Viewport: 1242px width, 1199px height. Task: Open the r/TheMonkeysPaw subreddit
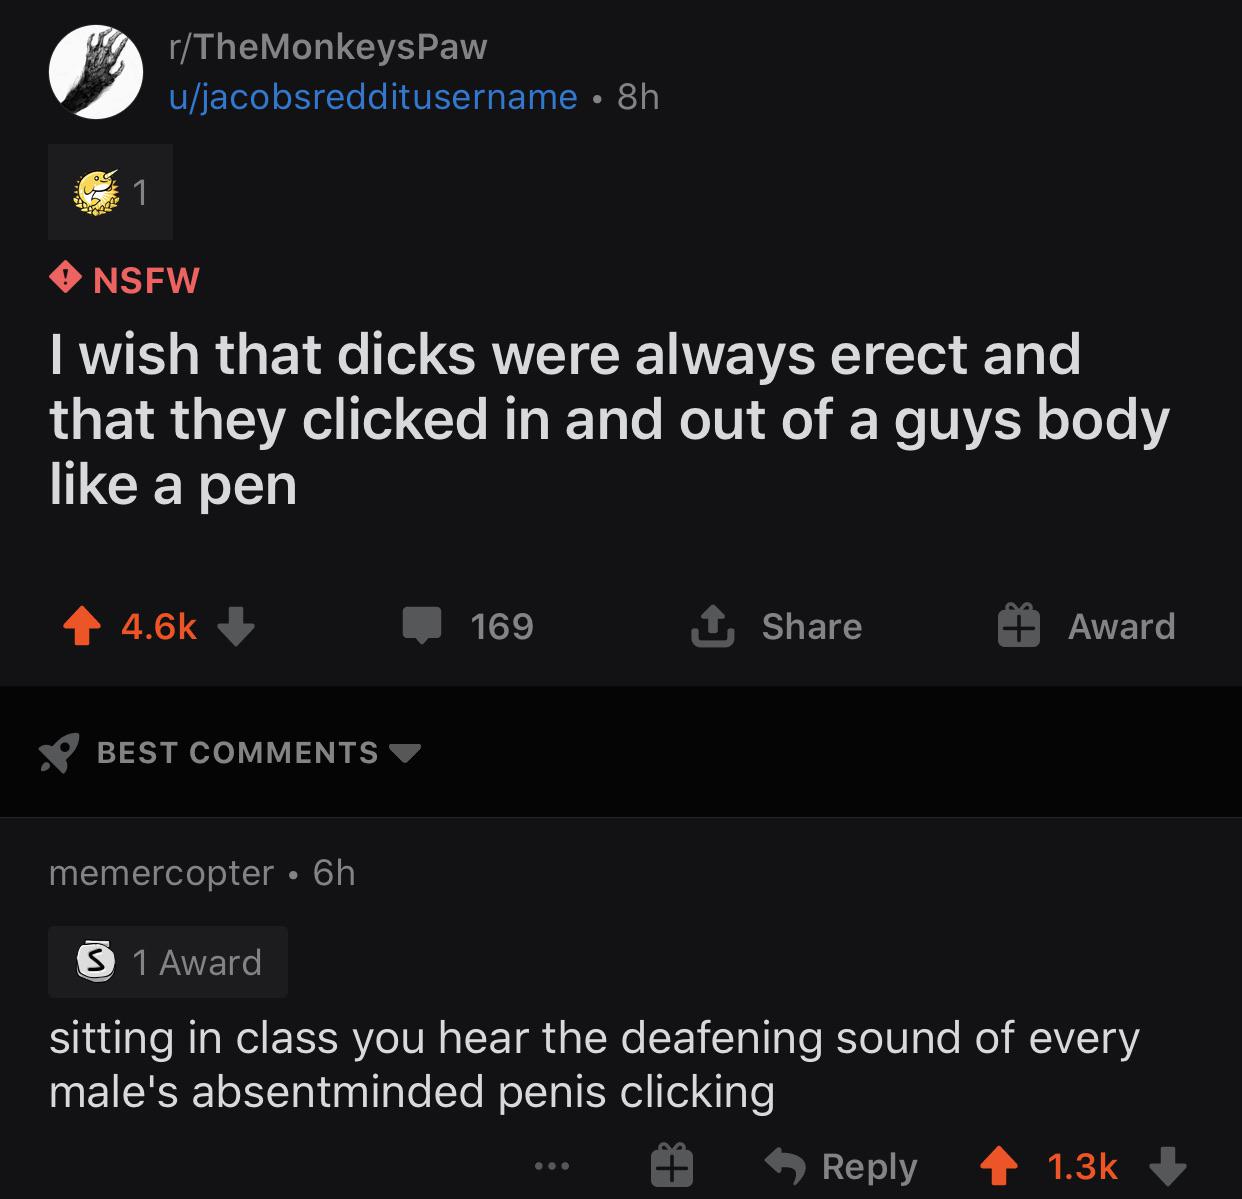tap(328, 46)
